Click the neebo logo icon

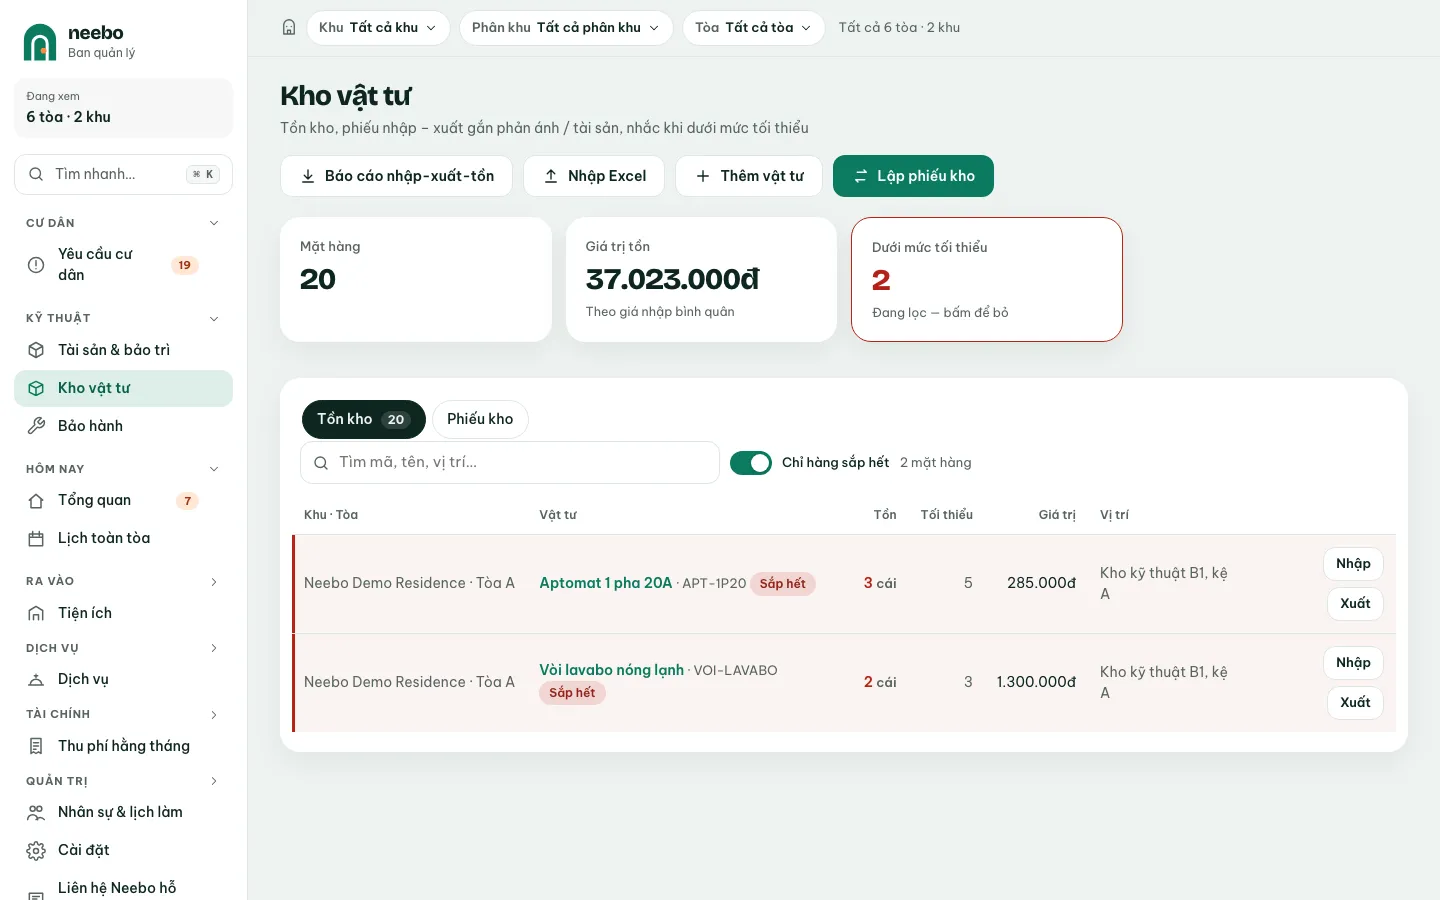click(40, 42)
